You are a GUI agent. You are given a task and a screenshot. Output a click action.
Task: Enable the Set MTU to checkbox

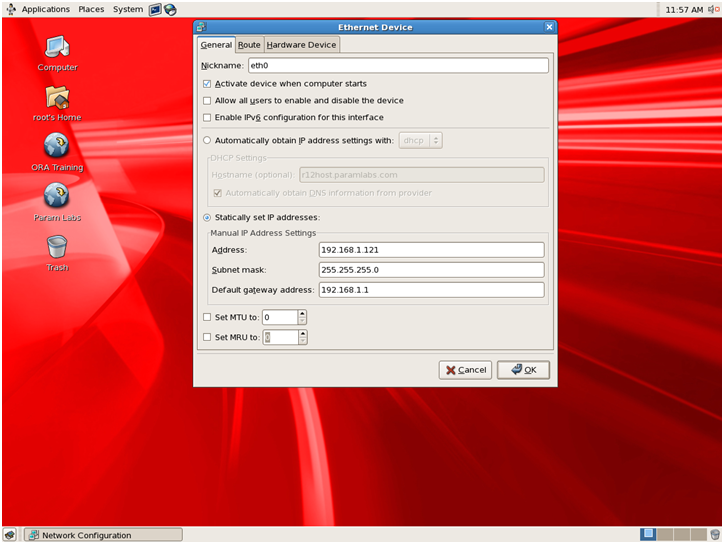(207, 317)
